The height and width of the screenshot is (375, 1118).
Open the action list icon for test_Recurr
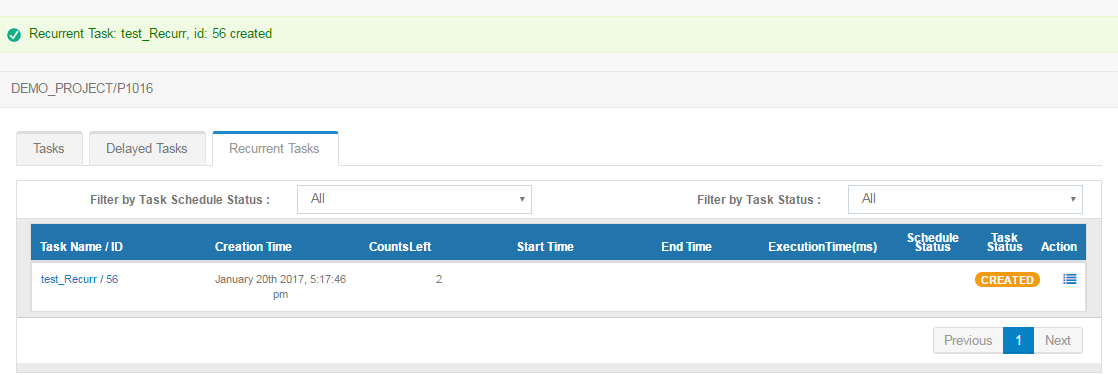(x=1070, y=279)
